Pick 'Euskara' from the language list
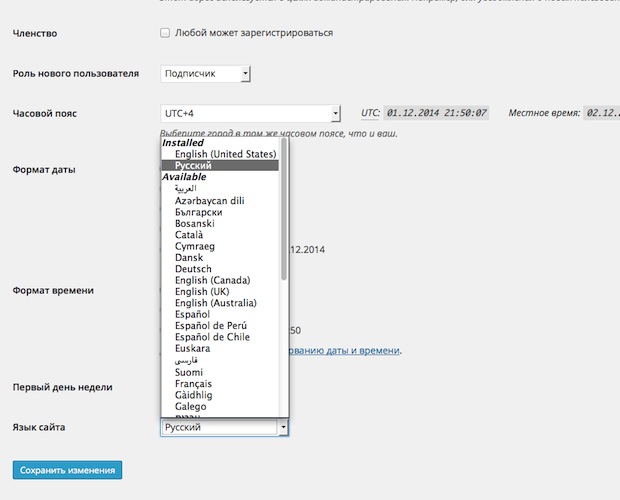The height and width of the screenshot is (500, 620). [x=192, y=349]
